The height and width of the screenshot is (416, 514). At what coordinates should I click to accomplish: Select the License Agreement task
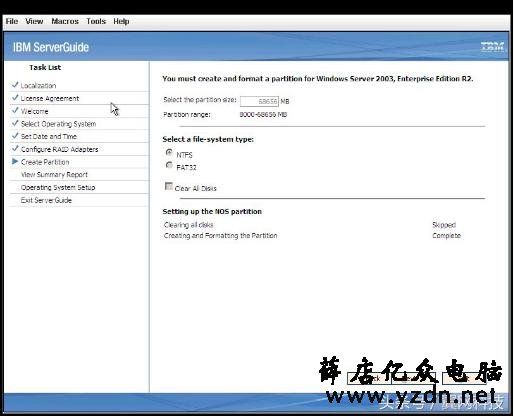pos(50,98)
